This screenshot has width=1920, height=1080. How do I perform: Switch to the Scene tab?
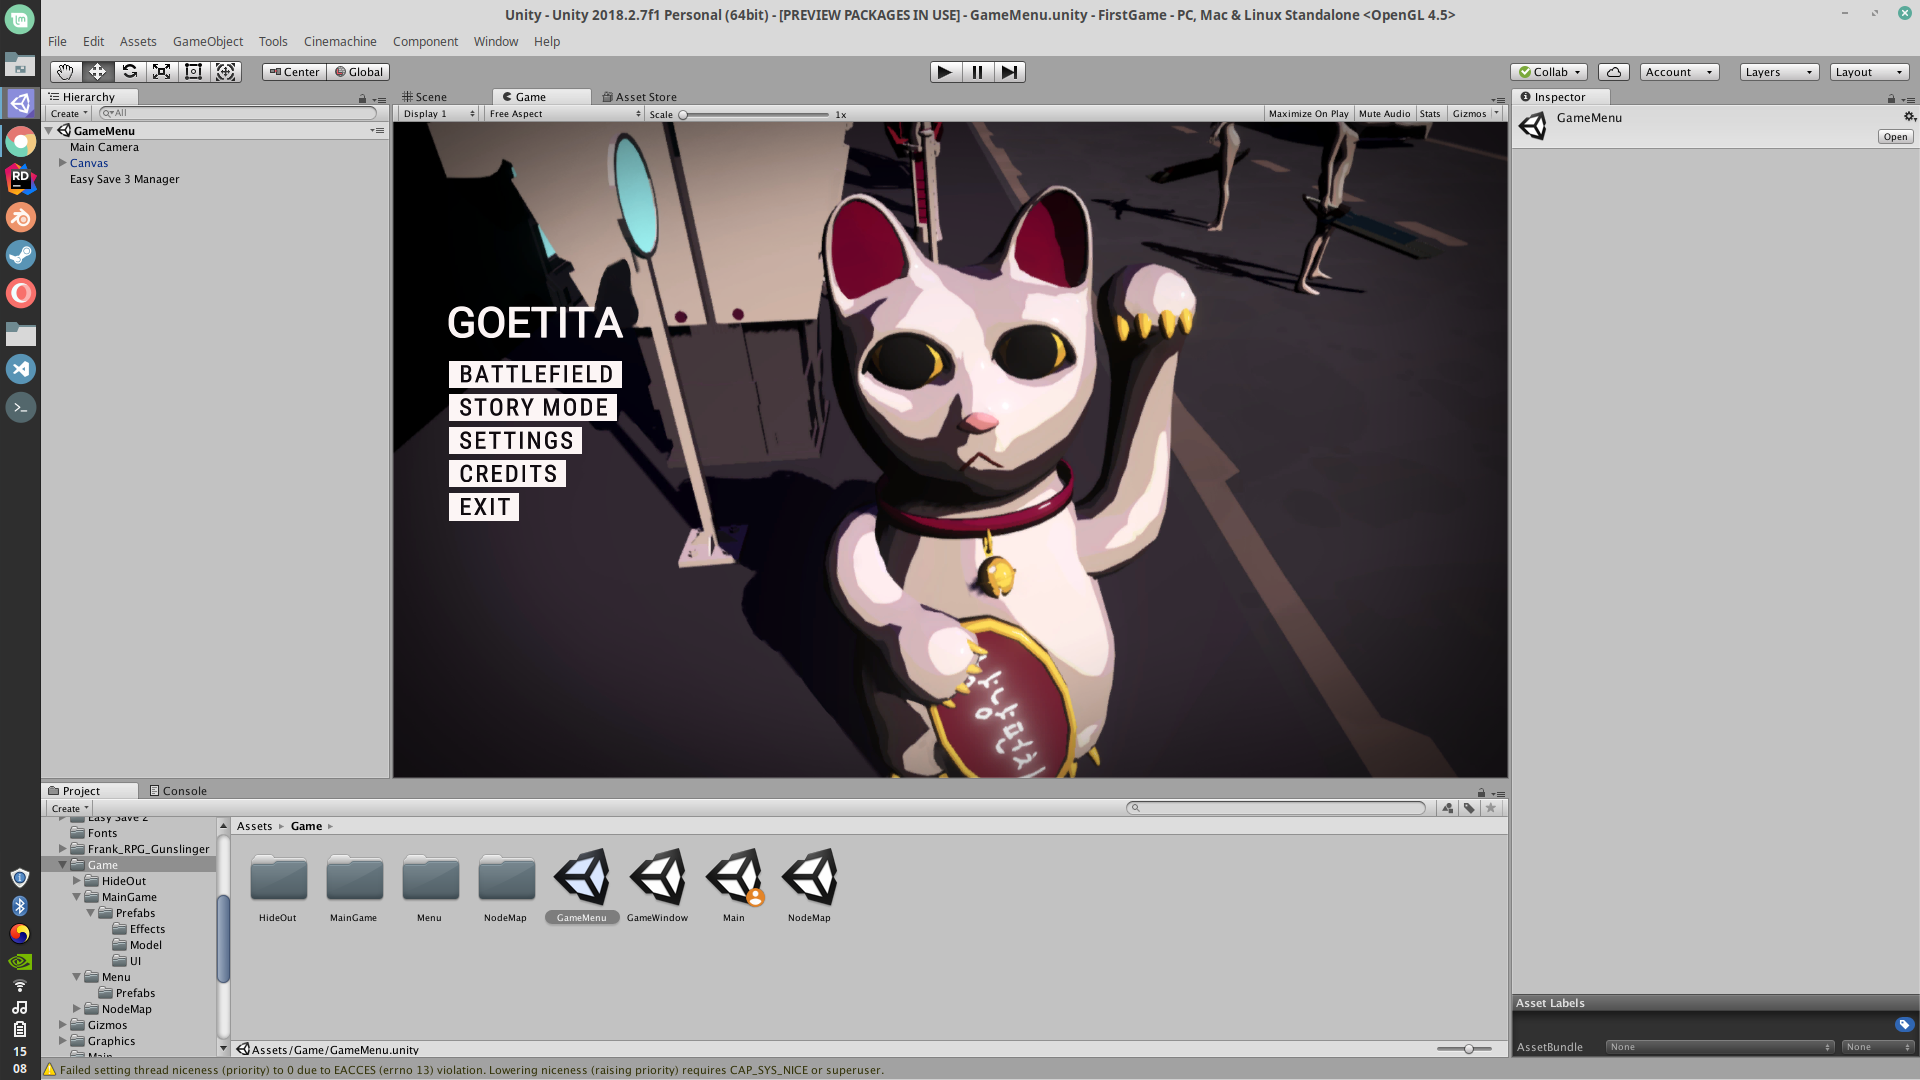(424, 97)
